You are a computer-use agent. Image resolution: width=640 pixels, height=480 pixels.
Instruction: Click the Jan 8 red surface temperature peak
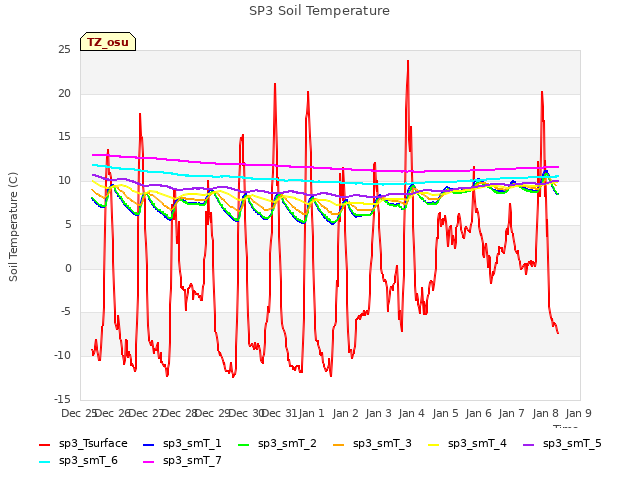[542, 92]
